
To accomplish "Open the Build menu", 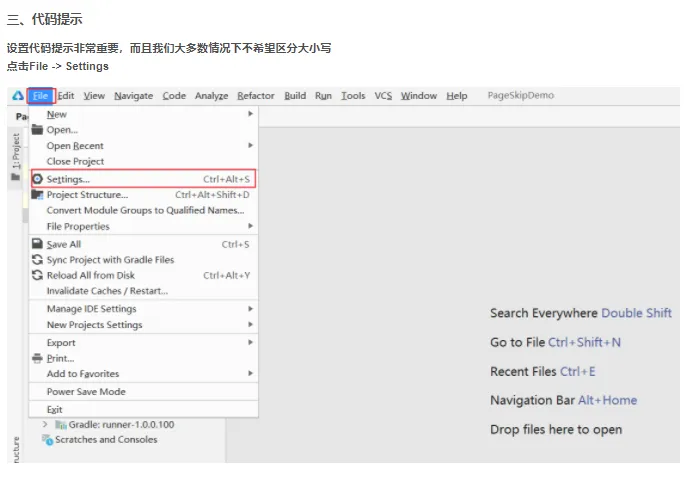I will (295, 96).
